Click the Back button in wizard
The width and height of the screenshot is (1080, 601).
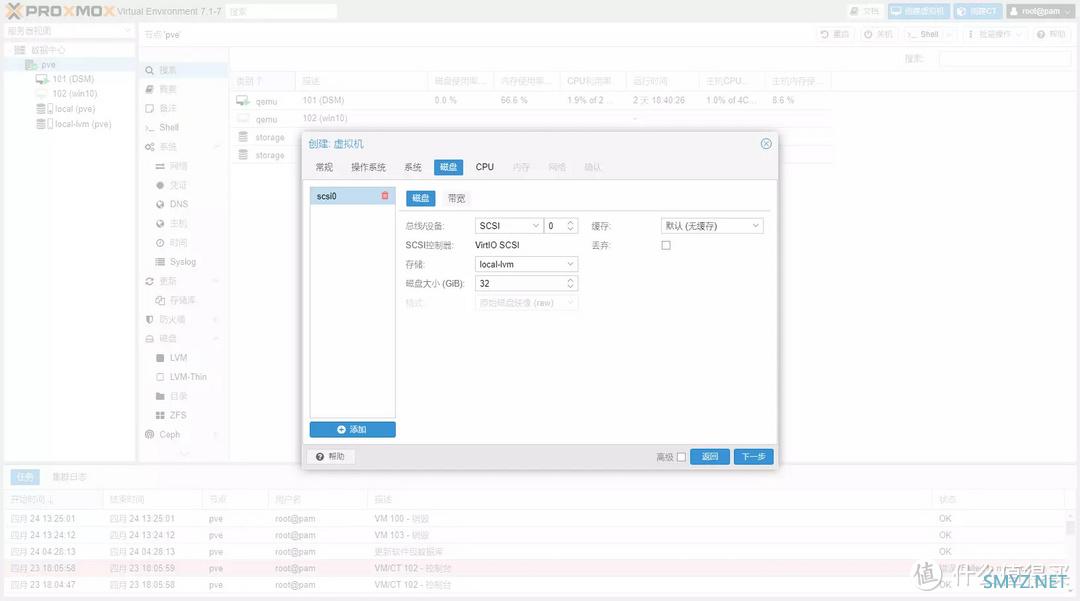coord(709,456)
